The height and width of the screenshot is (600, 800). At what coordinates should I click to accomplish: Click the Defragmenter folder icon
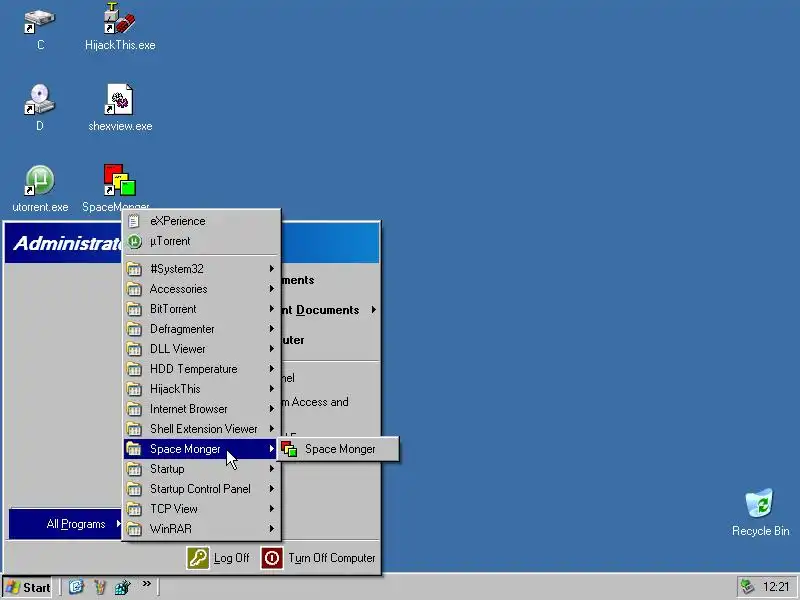[x=134, y=329]
